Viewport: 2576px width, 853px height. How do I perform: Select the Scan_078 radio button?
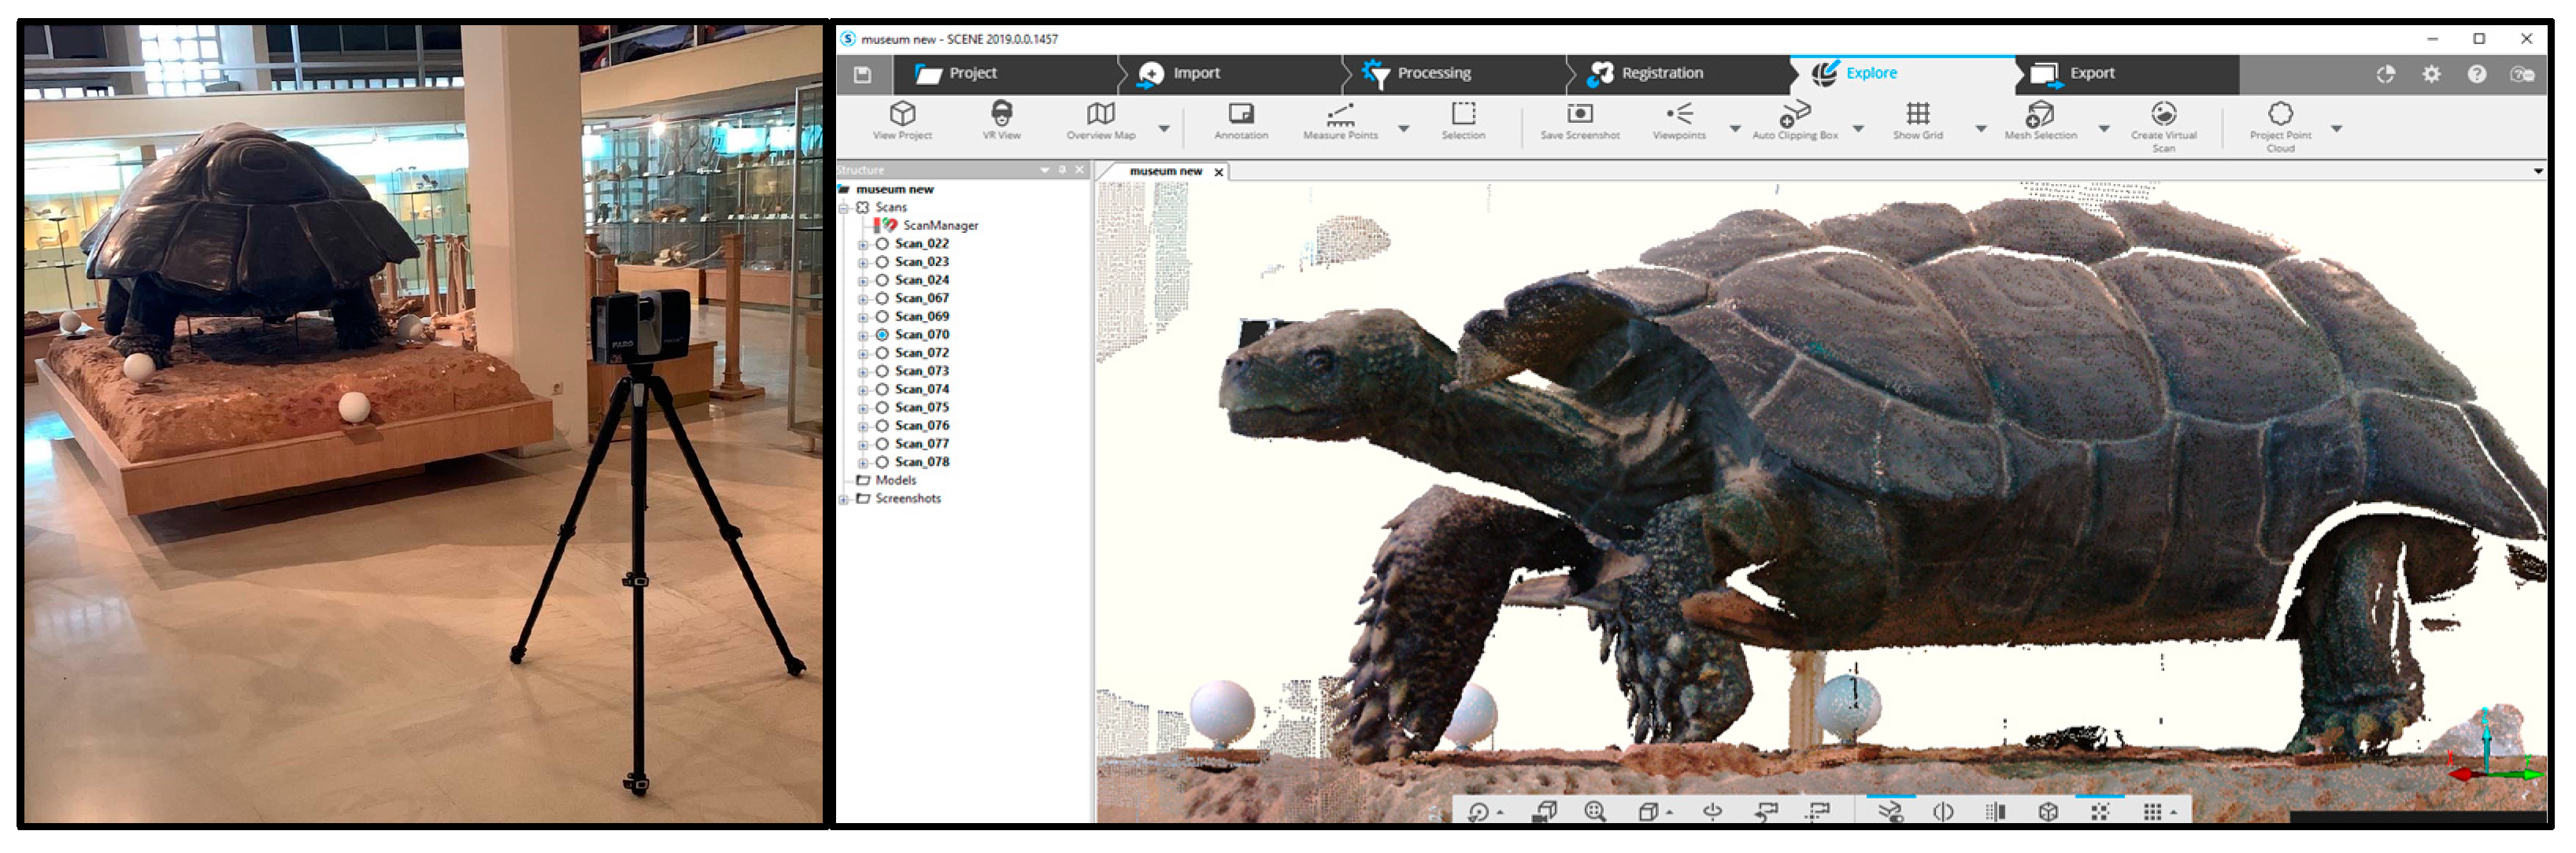point(882,463)
